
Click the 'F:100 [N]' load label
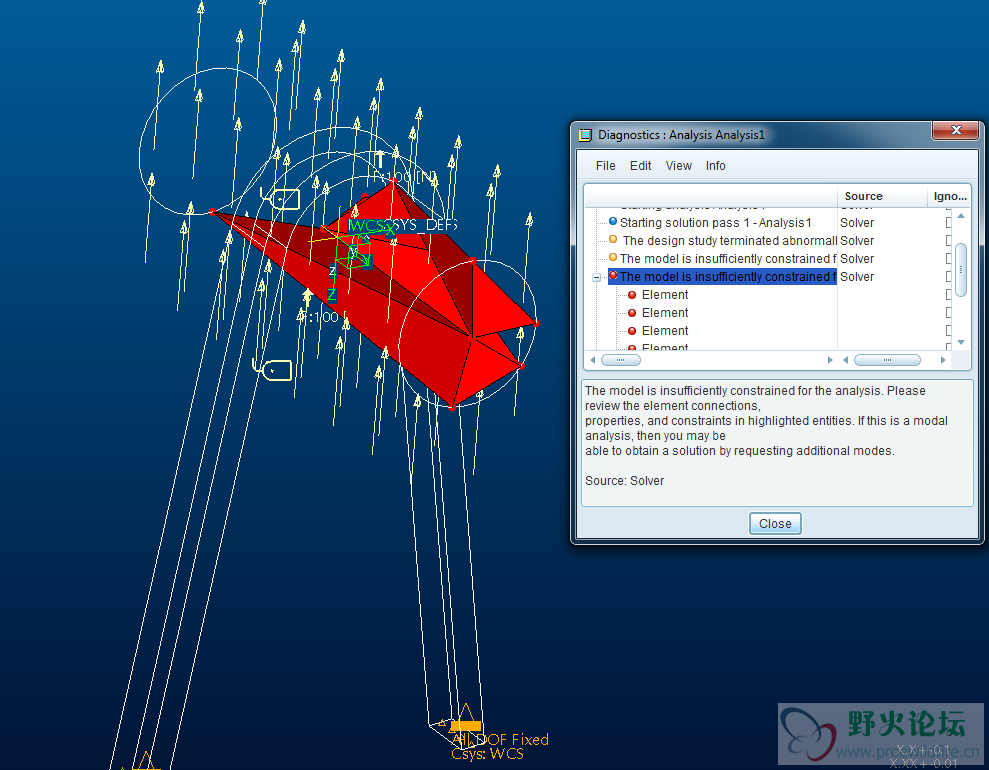(x=405, y=177)
